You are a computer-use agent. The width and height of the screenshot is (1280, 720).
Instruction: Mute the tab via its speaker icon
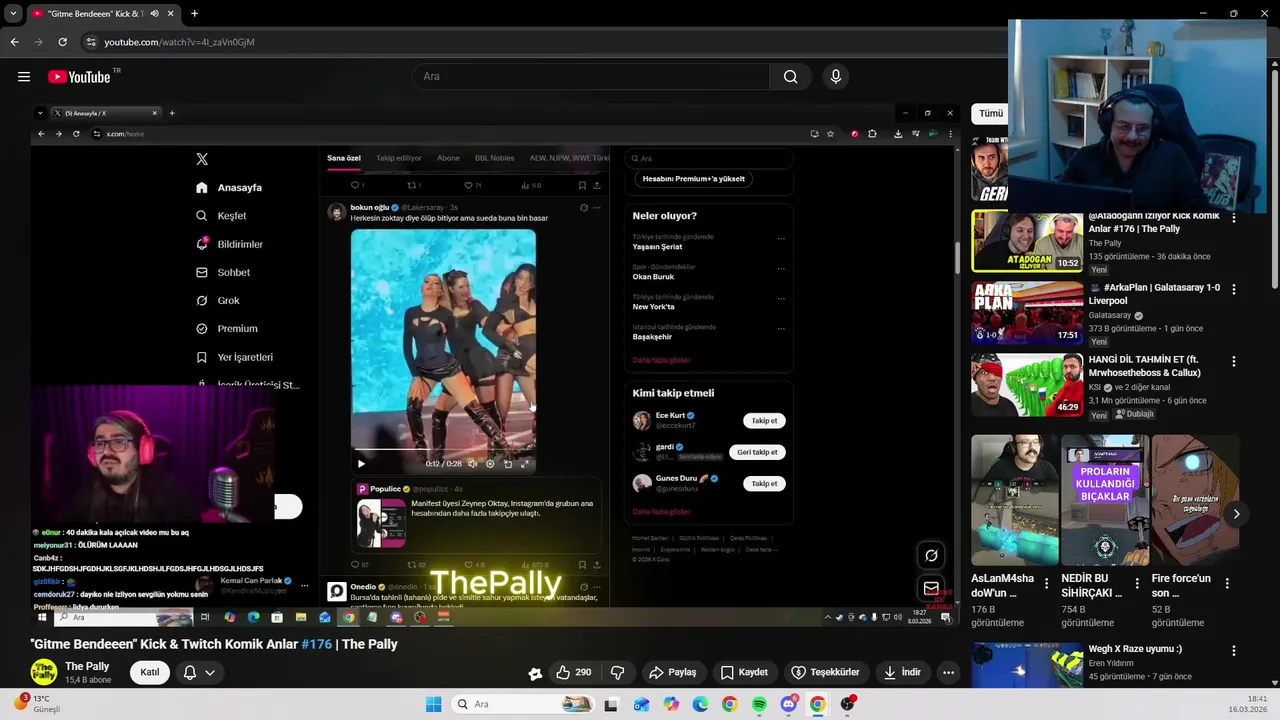tap(154, 14)
